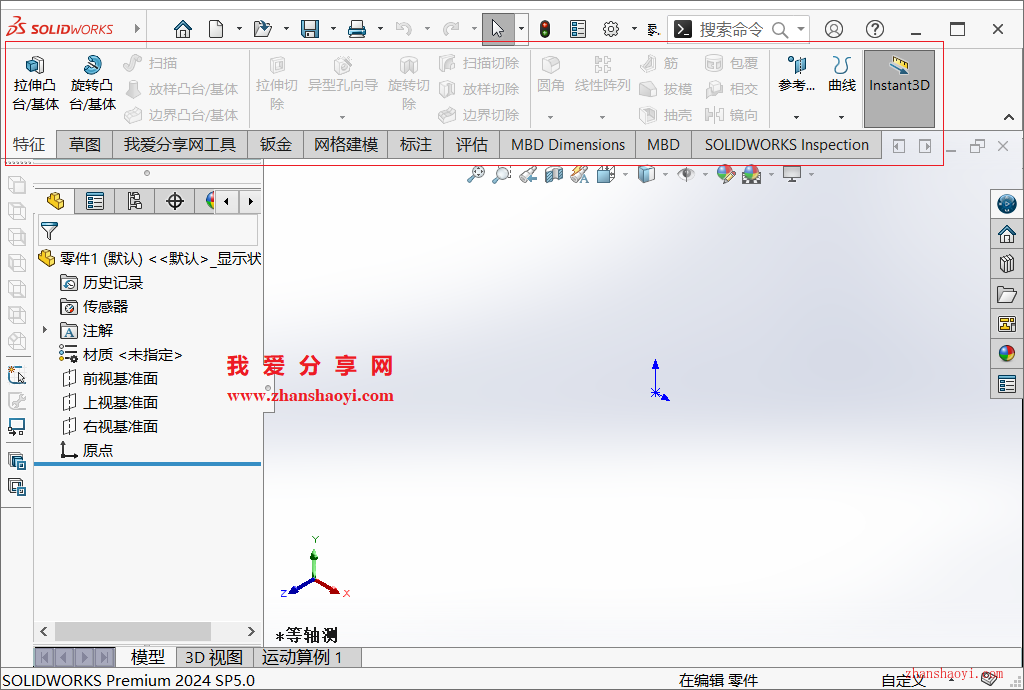The height and width of the screenshot is (690, 1024).
Task: Print using the printer icon
Action: (357, 29)
